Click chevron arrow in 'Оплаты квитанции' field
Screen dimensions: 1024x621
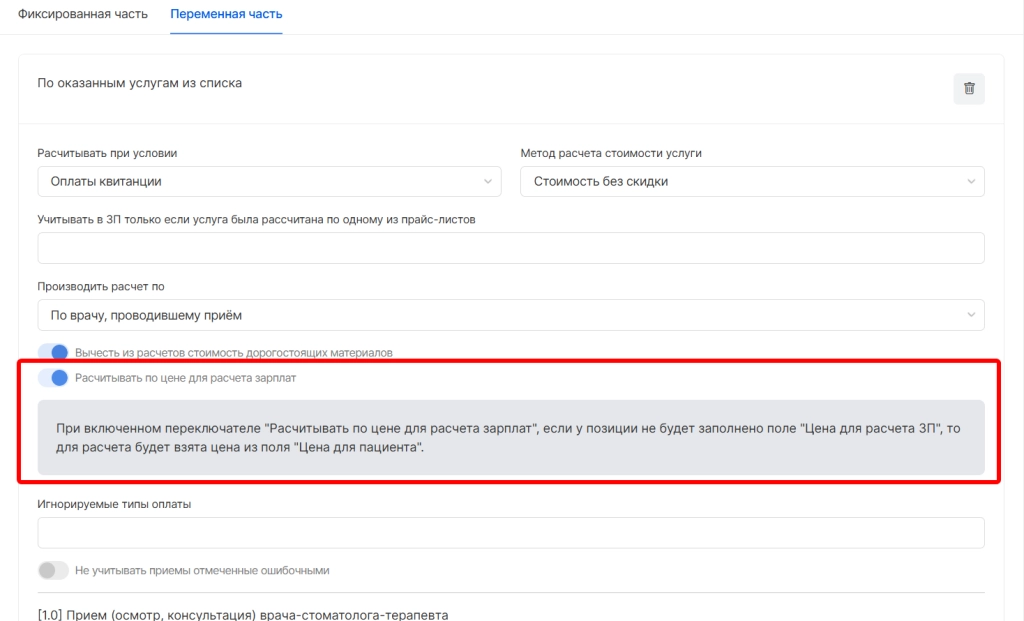click(x=487, y=181)
